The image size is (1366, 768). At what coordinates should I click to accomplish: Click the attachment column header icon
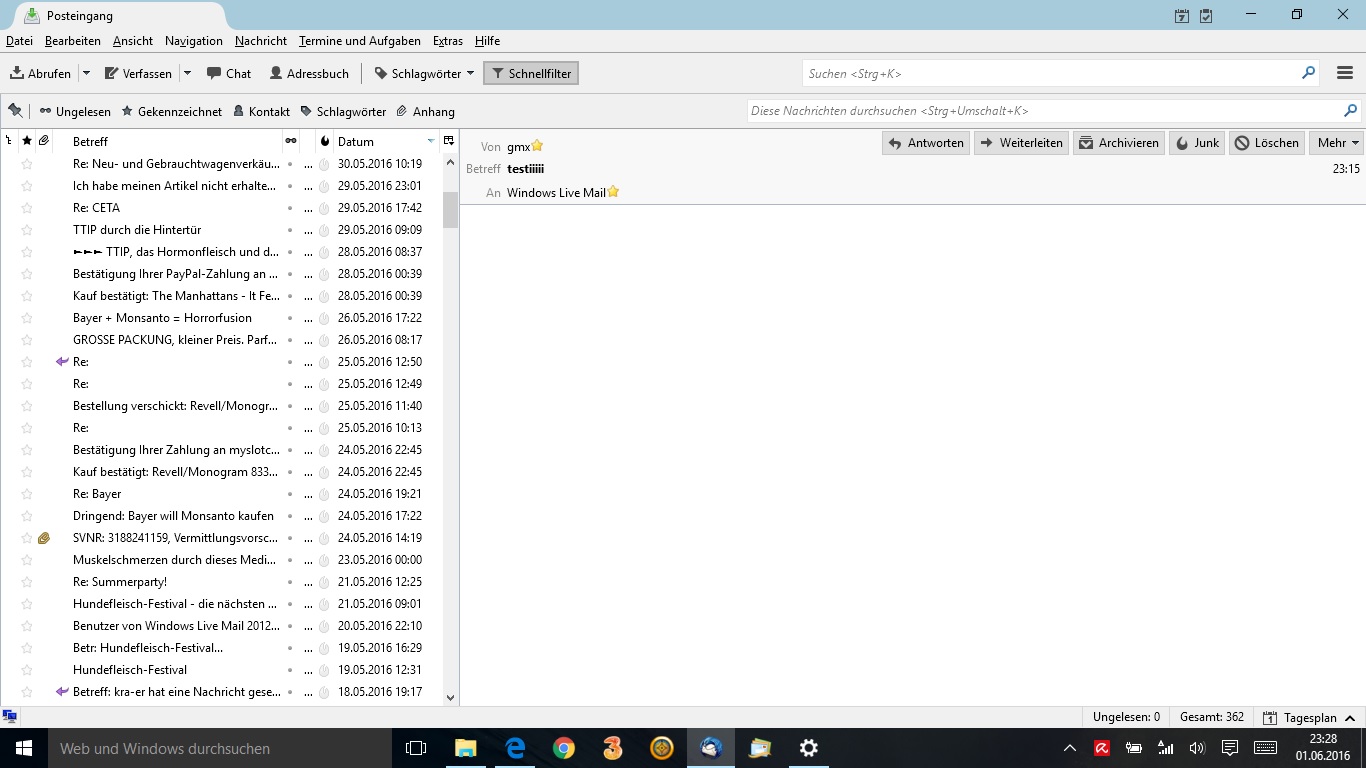(x=44, y=141)
